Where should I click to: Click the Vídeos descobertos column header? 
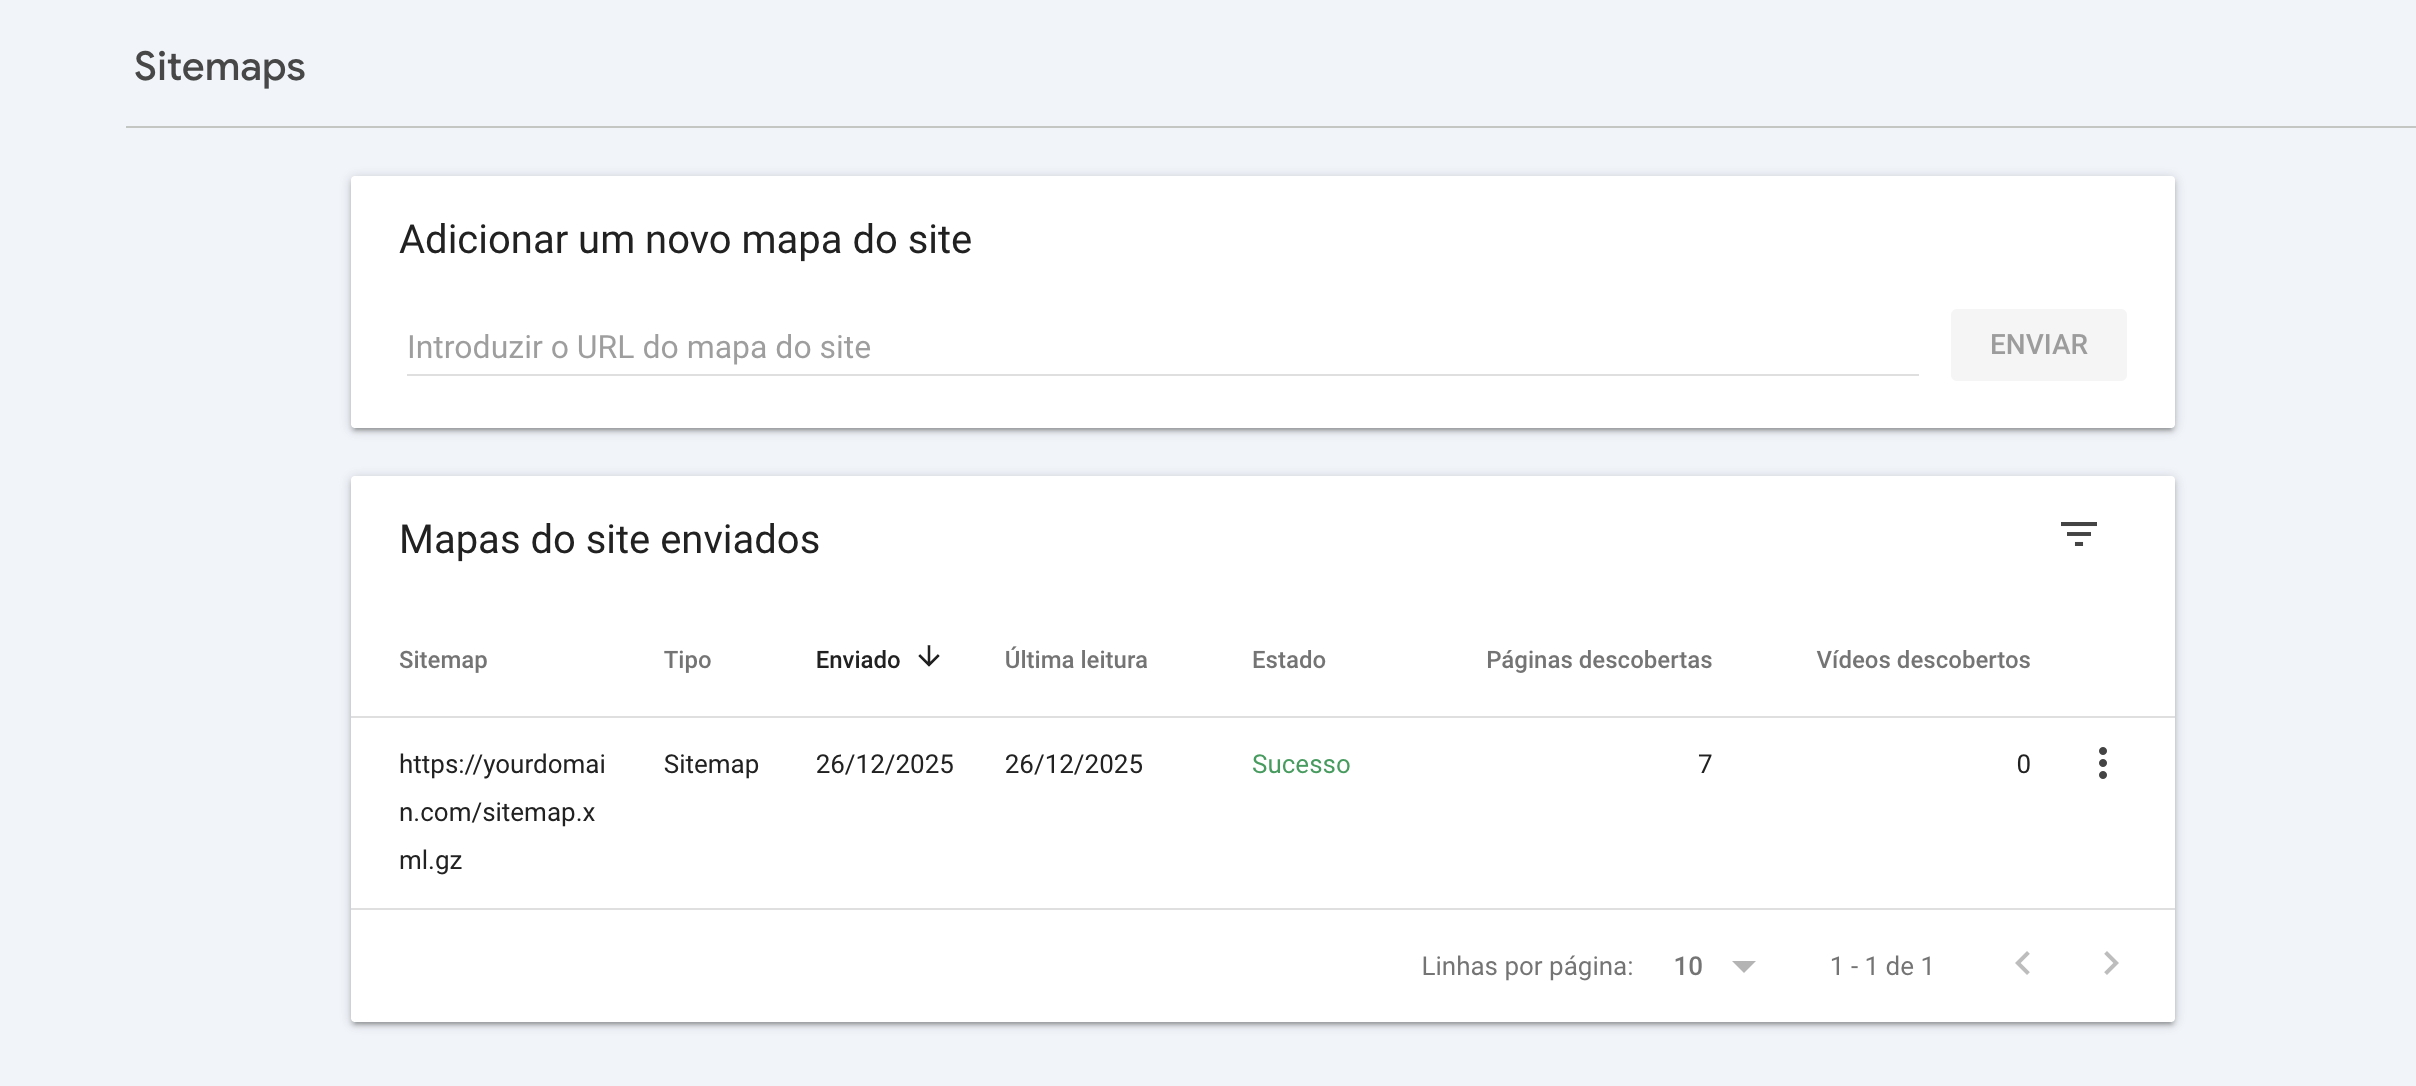pos(1921,659)
